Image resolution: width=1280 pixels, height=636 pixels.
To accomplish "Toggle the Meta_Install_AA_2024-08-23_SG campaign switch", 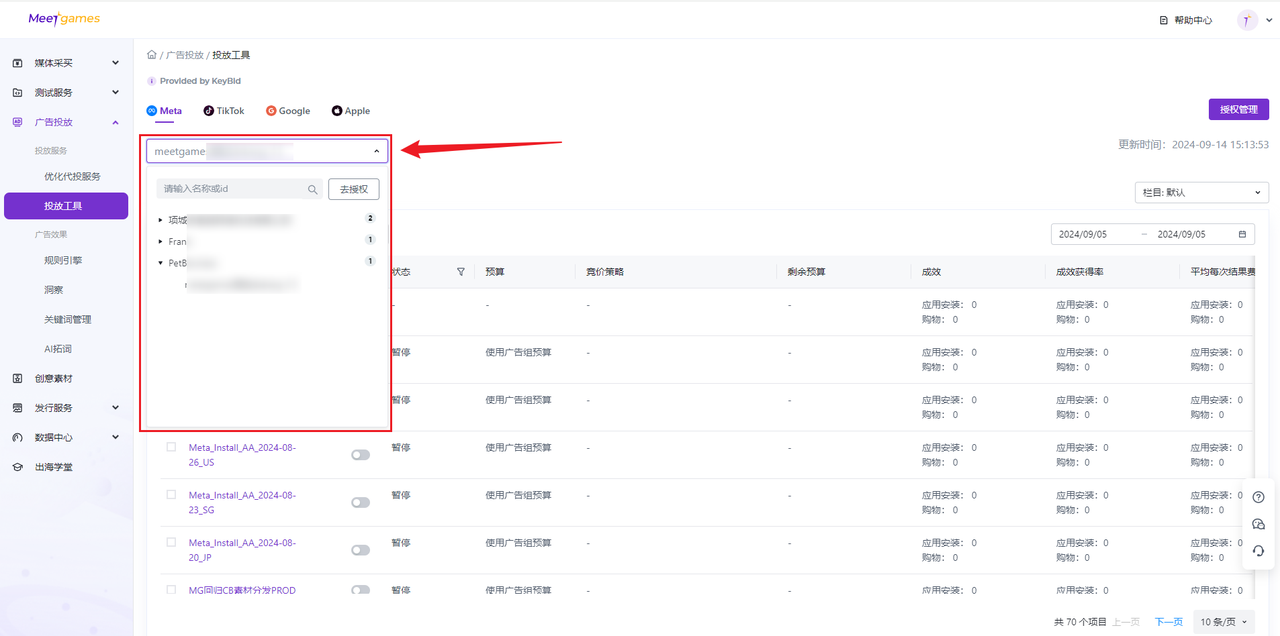I will tap(360, 503).
